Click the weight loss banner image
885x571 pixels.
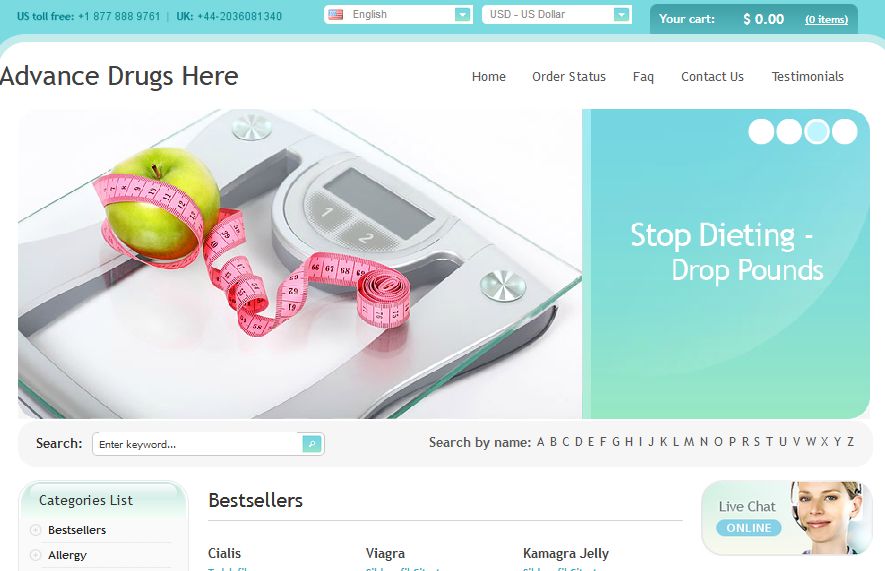tap(300, 264)
